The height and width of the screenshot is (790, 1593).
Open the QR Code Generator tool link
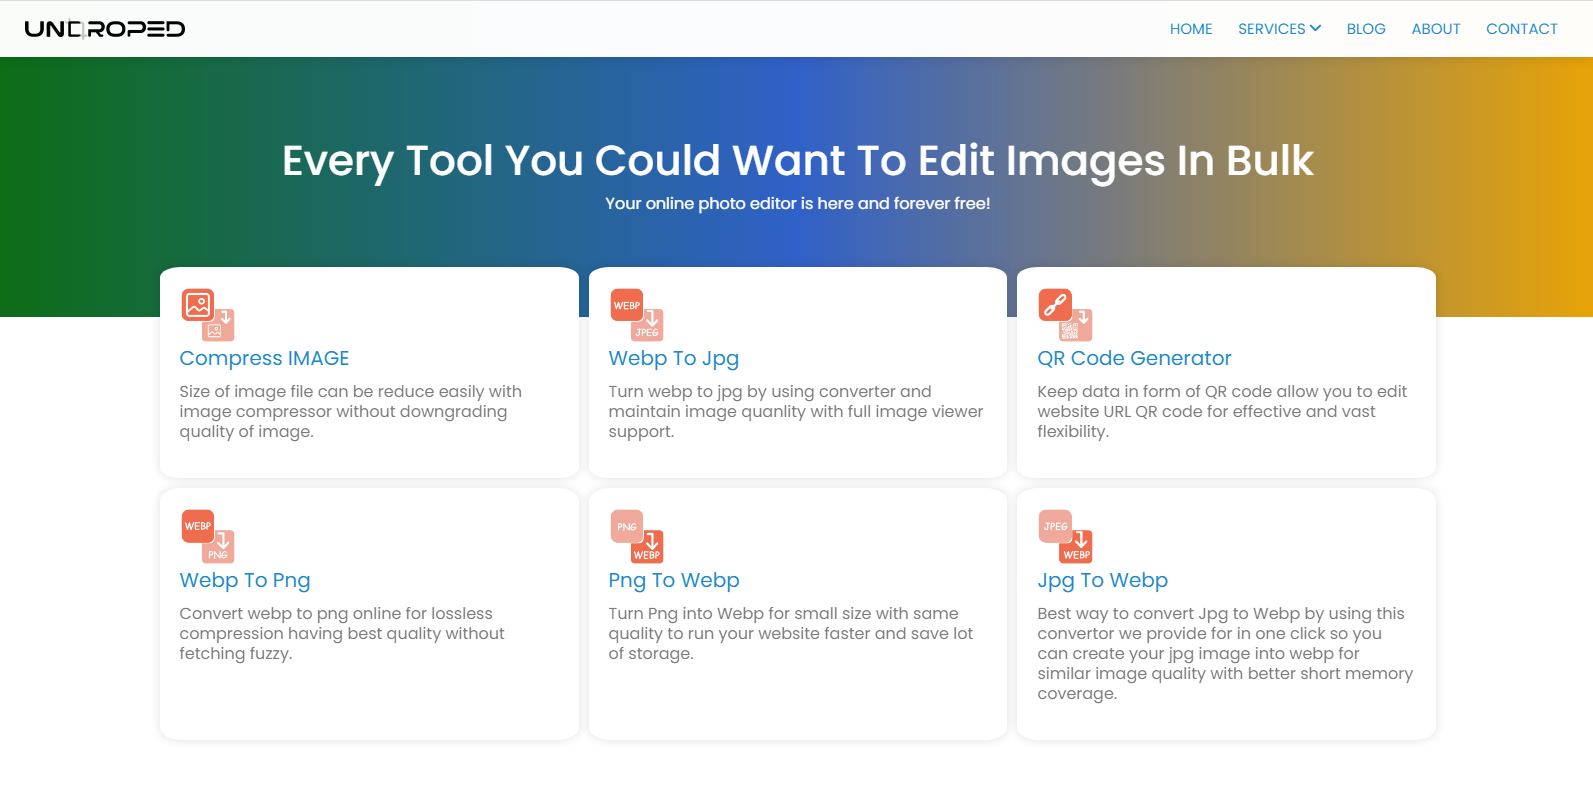coord(1134,358)
